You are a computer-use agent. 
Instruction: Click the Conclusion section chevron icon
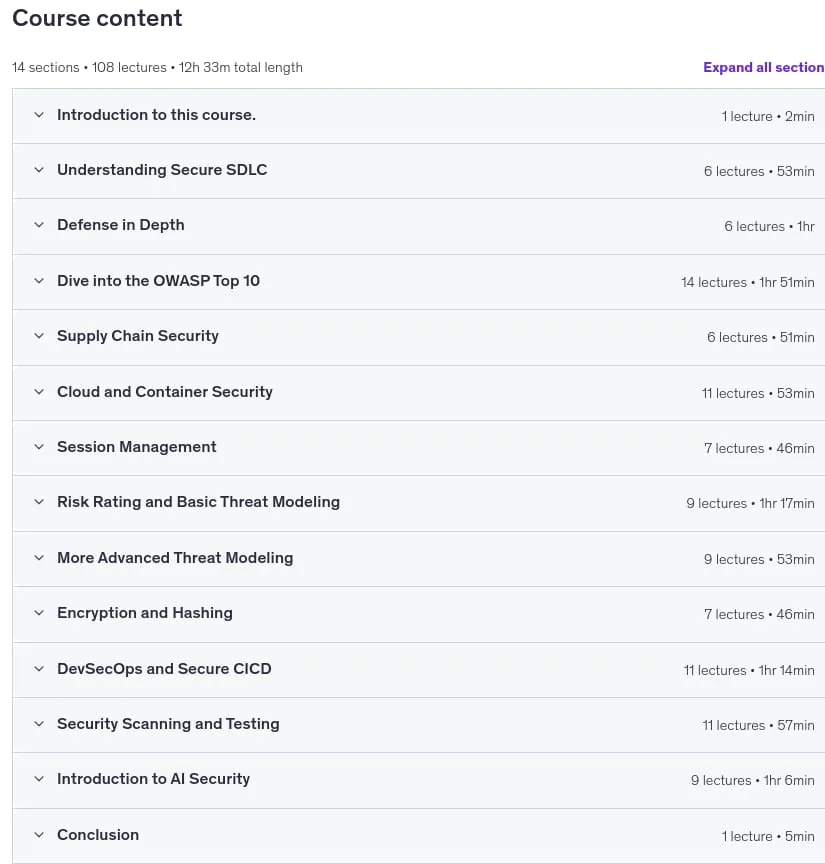coord(39,835)
